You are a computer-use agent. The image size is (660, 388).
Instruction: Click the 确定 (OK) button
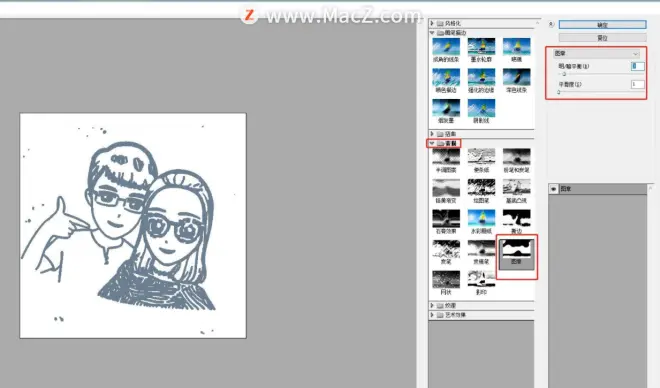pyautogui.click(x=602, y=25)
